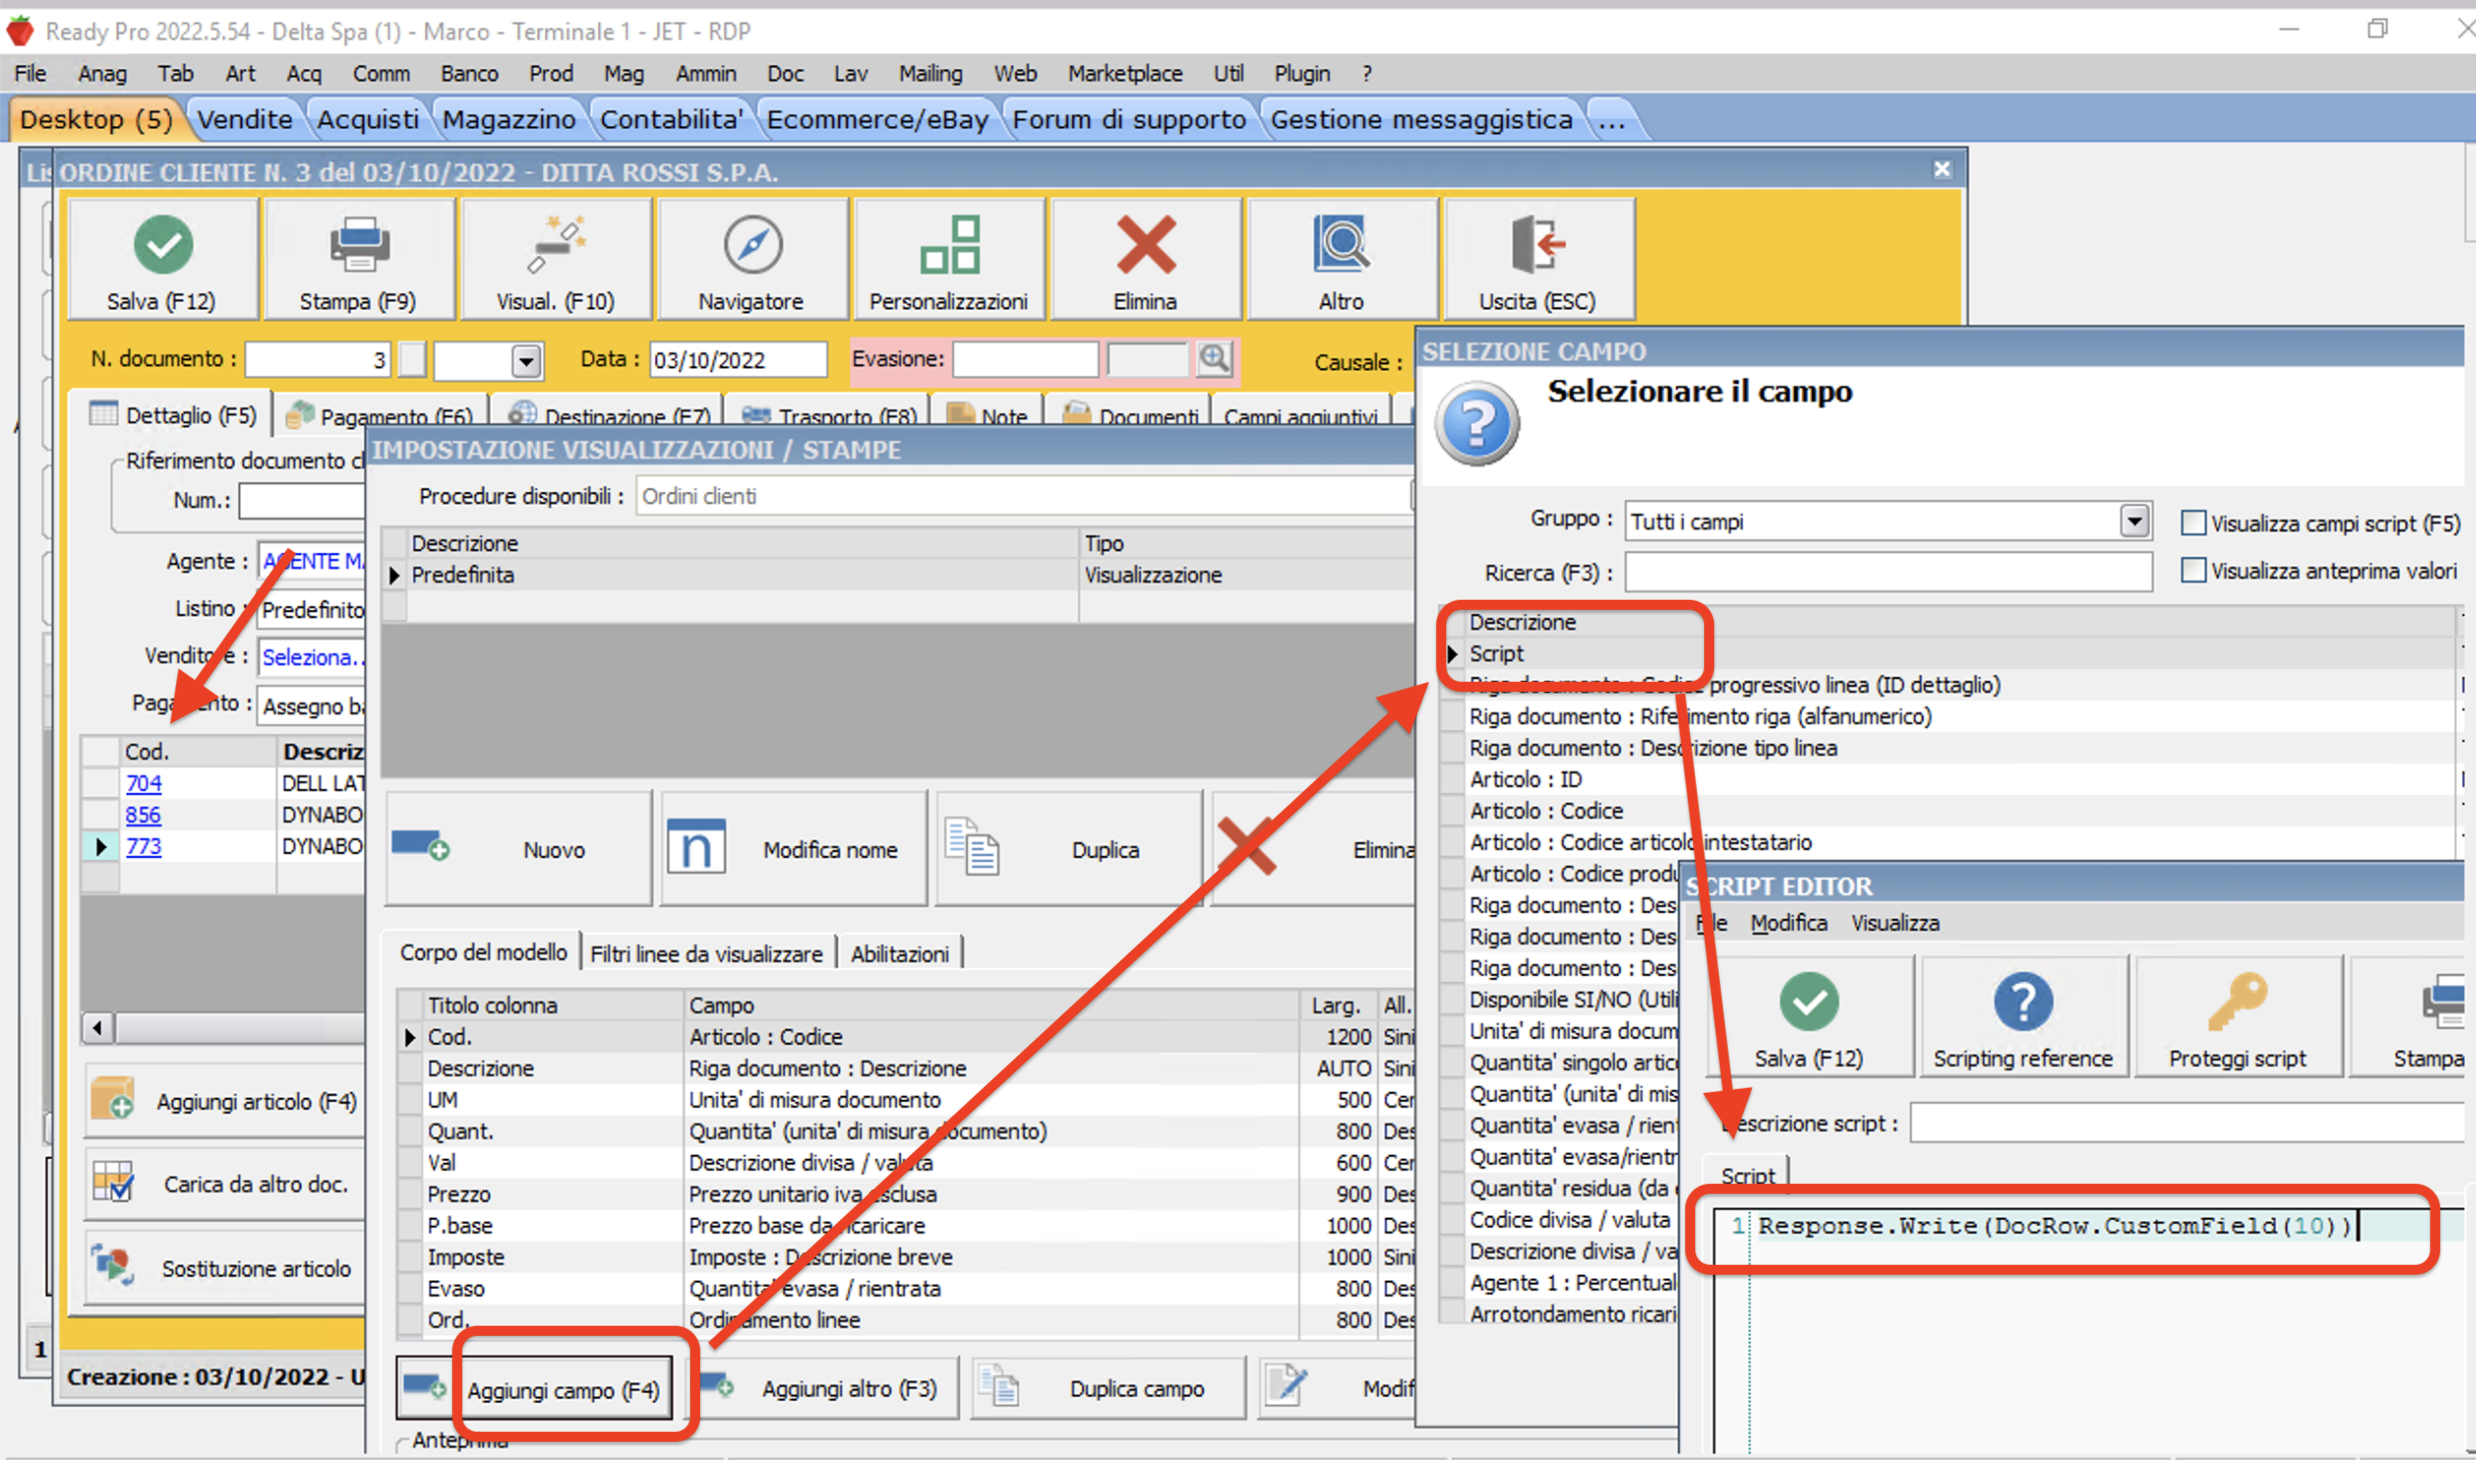This screenshot has height=1460, width=2476.
Task: Click the Uscita (ESC) exit icon
Action: pyautogui.click(x=1536, y=245)
